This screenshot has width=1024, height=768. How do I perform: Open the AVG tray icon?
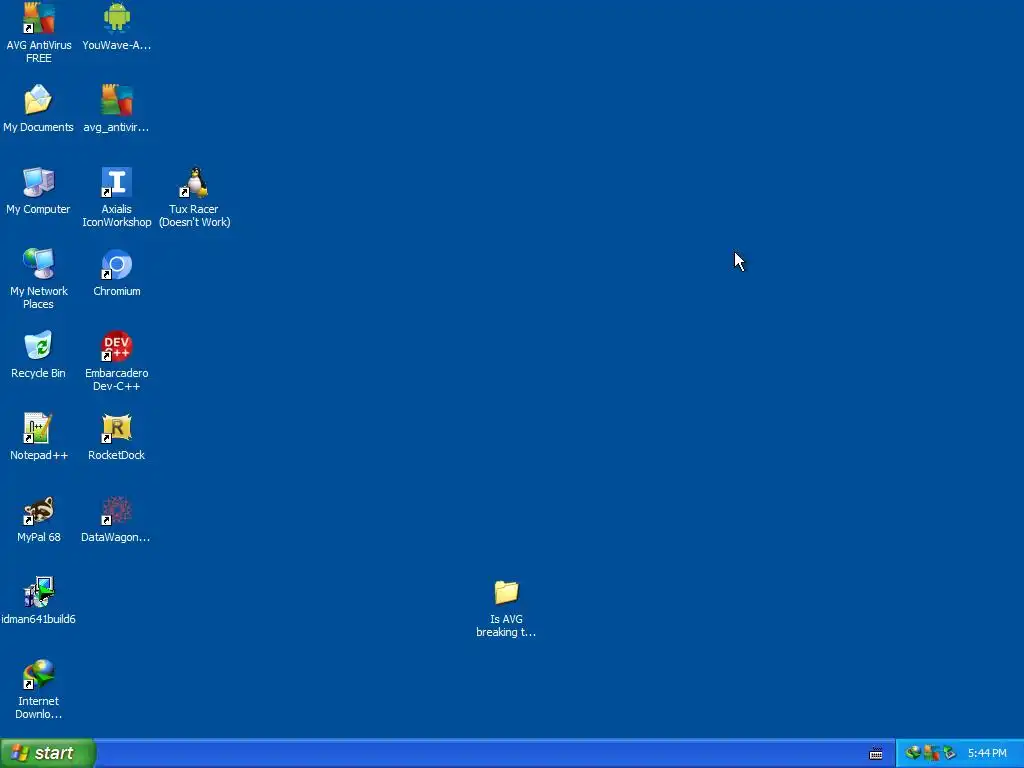(932, 753)
